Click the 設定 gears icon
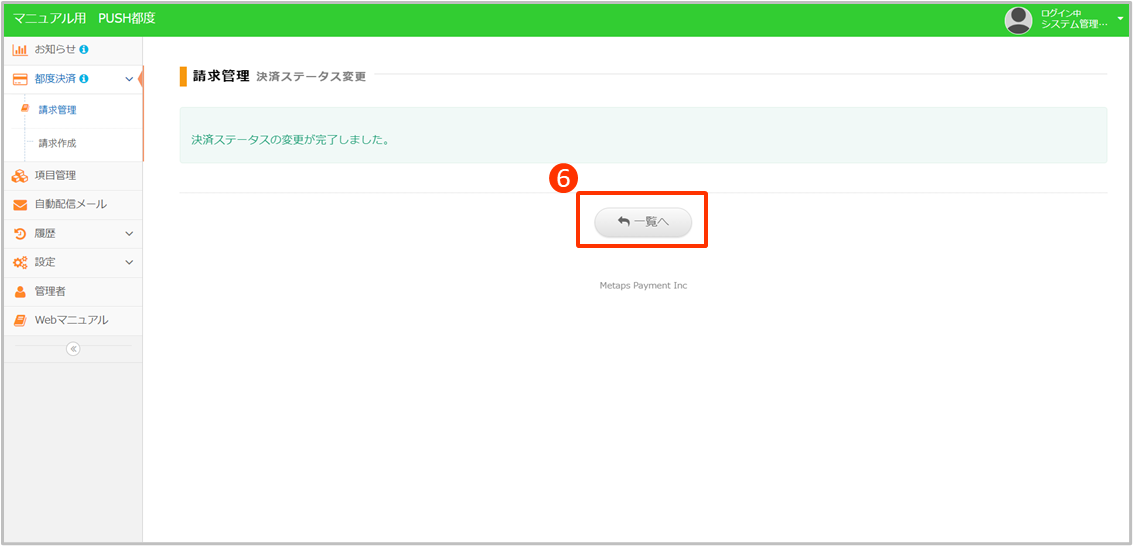Viewport: 1133px width, 546px height. pos(20,262)
